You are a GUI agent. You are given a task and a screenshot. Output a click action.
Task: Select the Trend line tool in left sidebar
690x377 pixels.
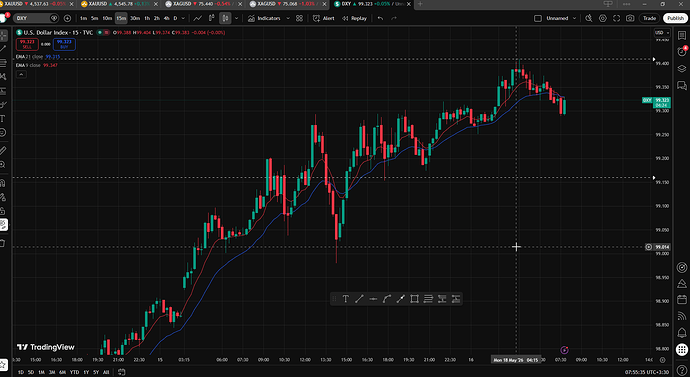pos(4,48)
